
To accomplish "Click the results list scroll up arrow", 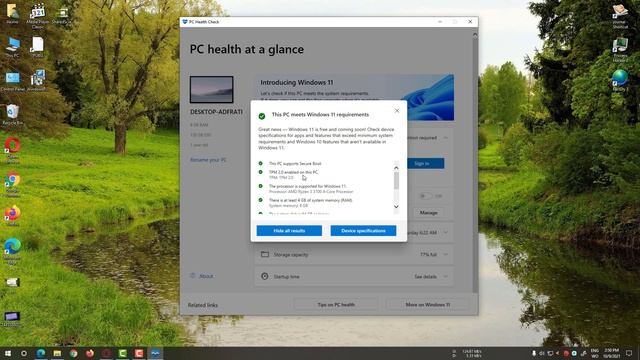I will (396, 168).
